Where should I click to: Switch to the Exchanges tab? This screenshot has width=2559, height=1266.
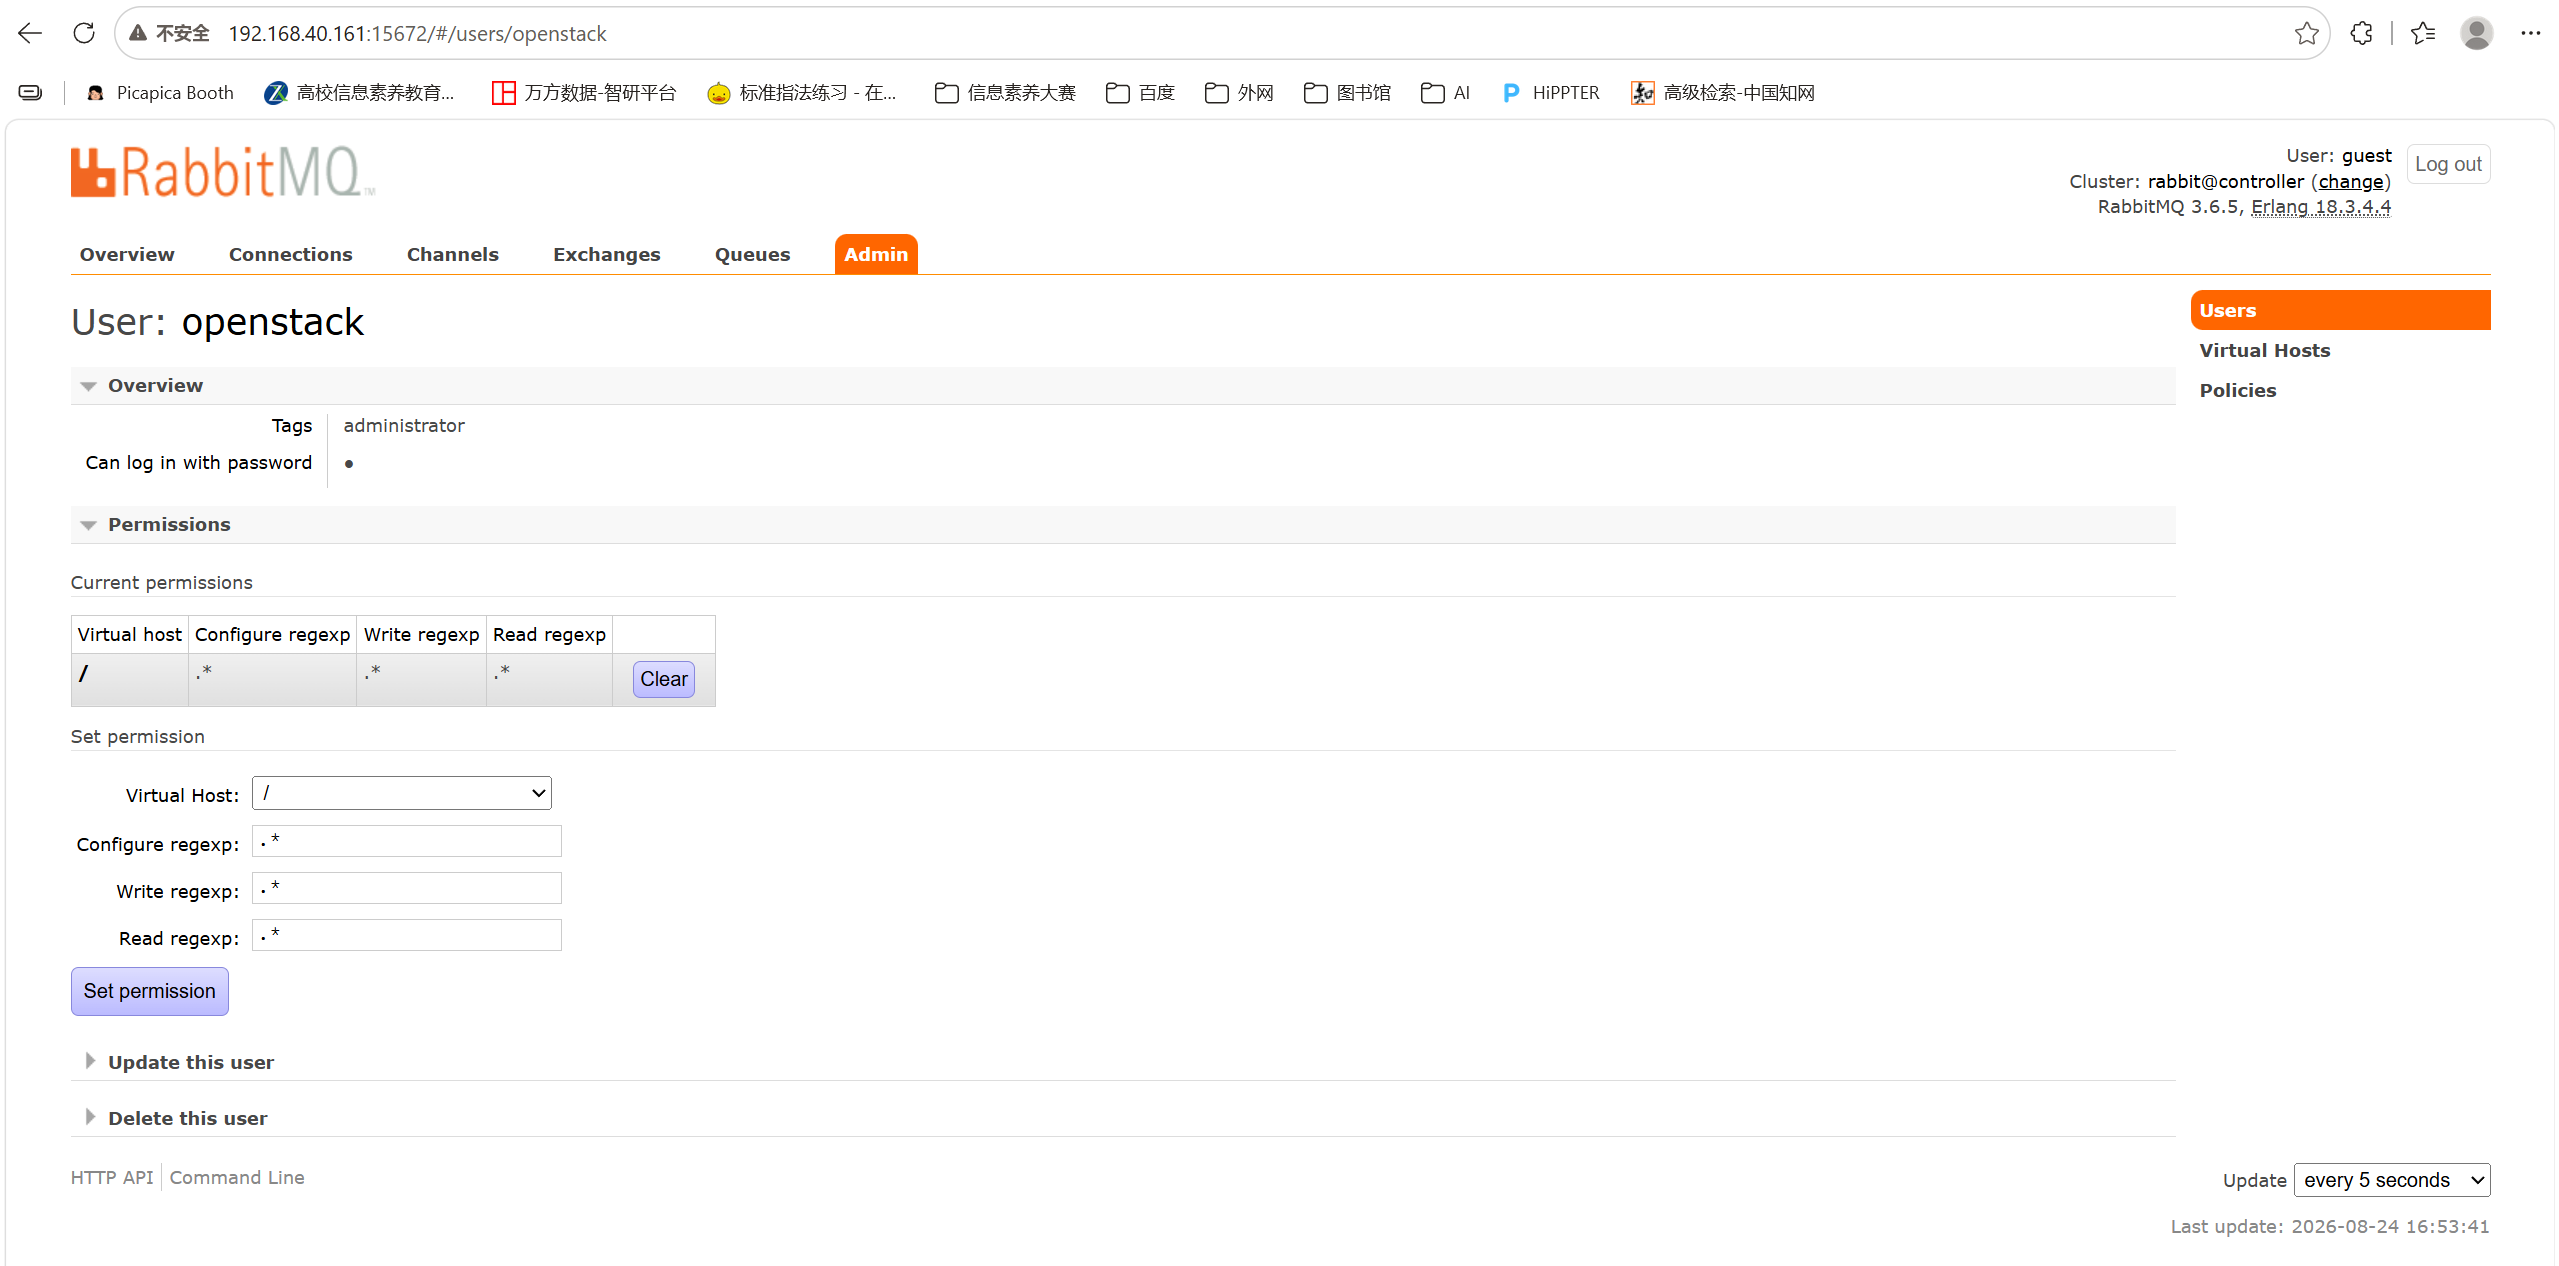click(x=607, y=255)
